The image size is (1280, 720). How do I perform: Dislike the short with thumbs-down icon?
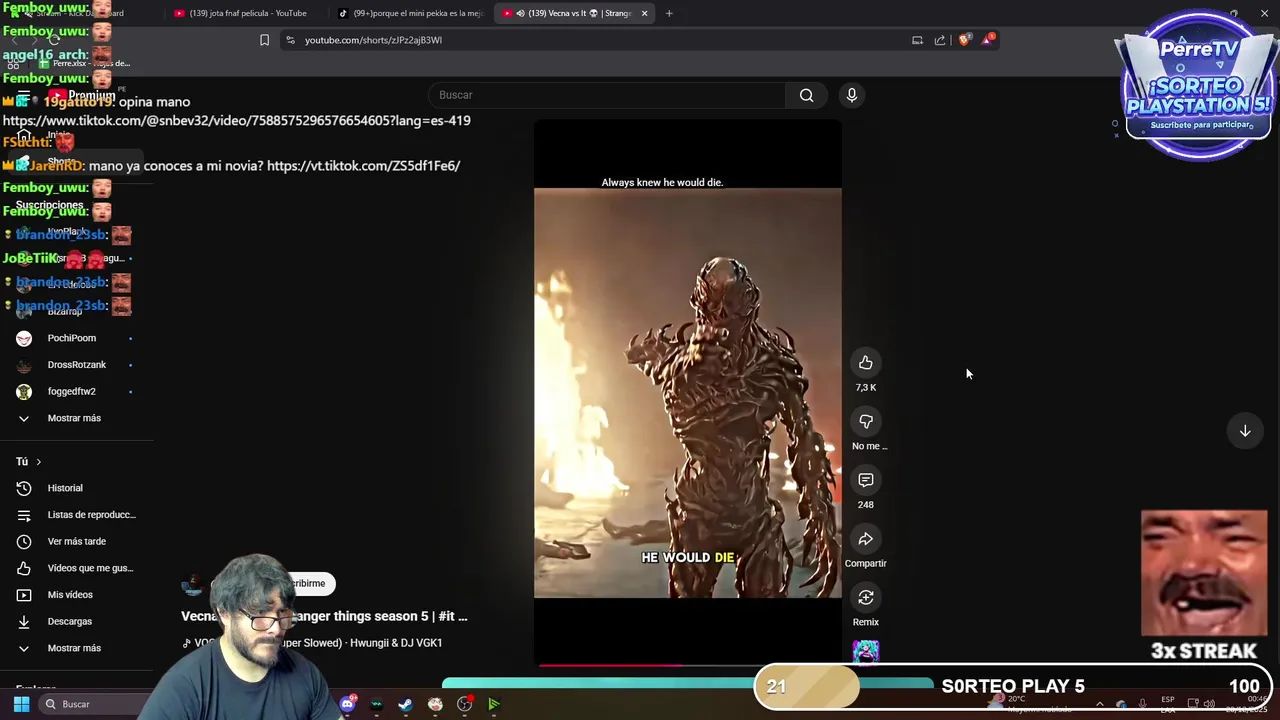866,421
